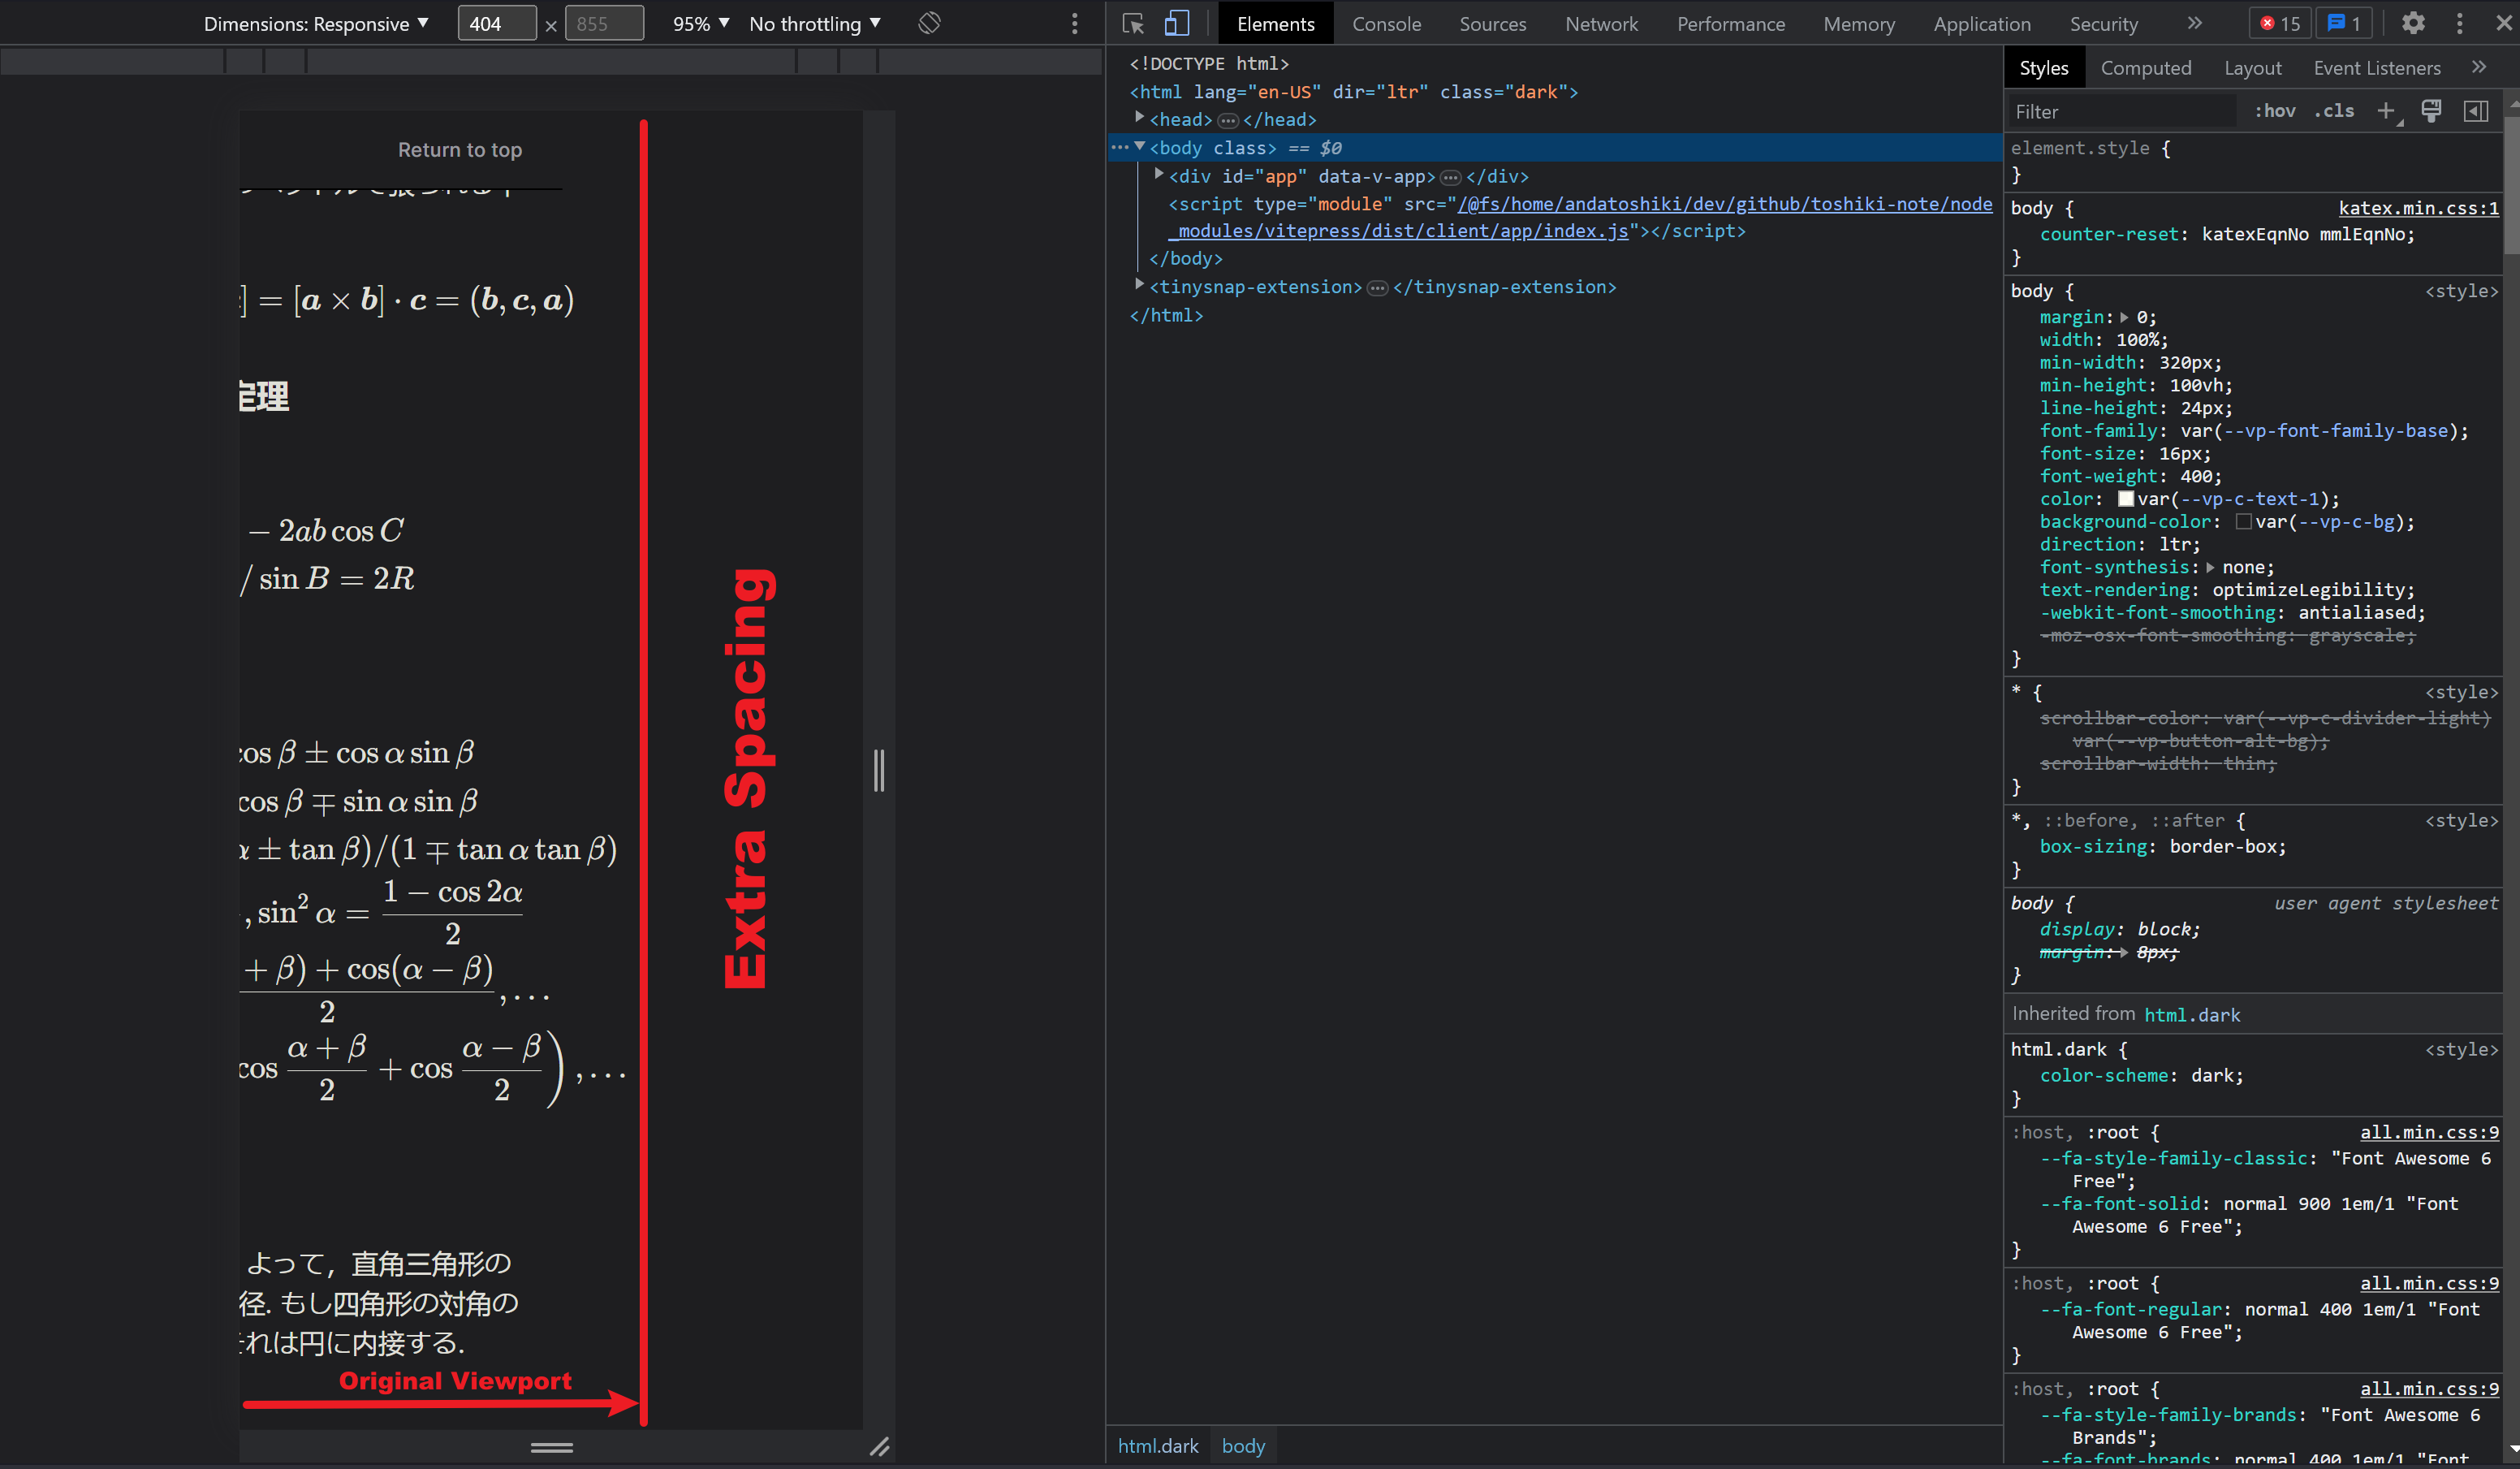Select the Styles pane tab
The width and height of the screenshot is (2520, 1469).
[2043, 67]
